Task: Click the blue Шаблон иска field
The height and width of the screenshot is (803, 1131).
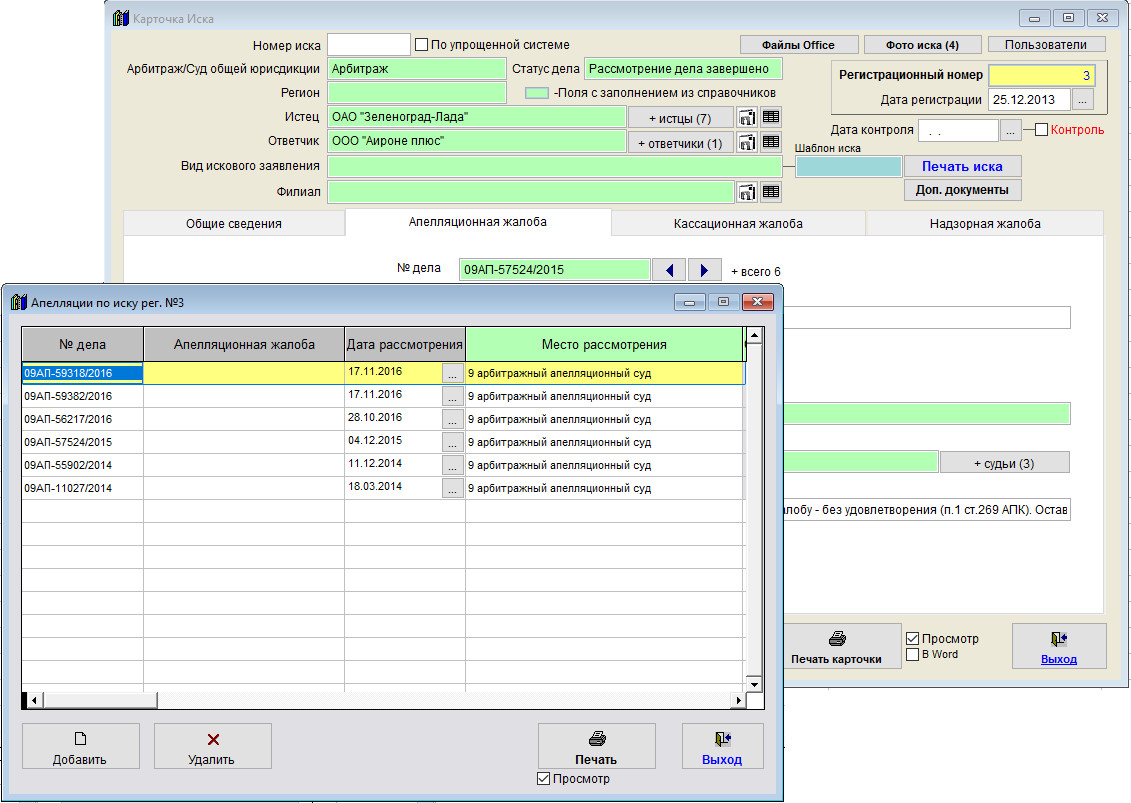Action: click(848, 167)
